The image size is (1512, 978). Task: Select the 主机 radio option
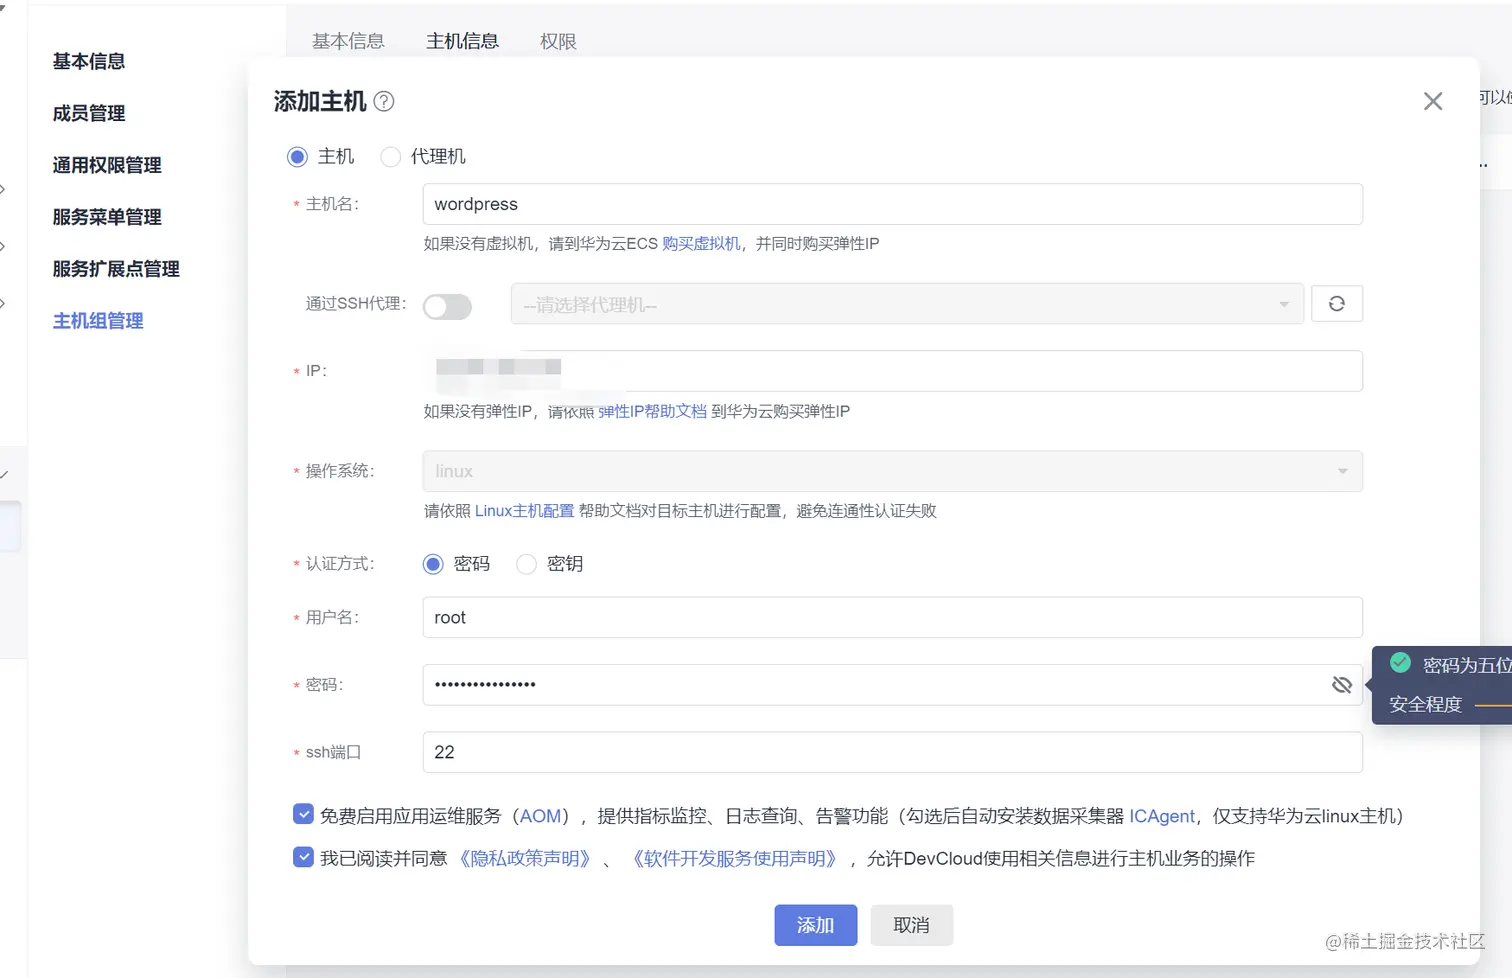click(x=297, y=157)
